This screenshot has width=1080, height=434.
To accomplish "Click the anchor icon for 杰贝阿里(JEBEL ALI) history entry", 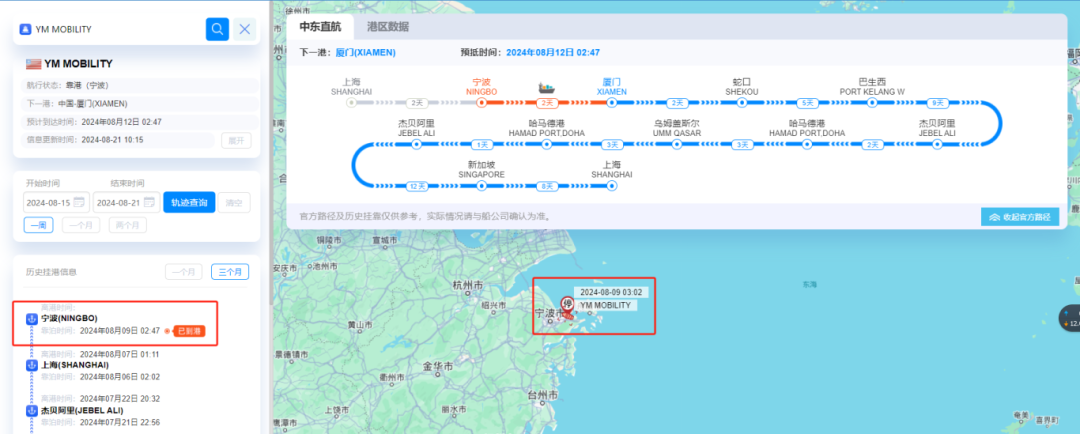I will tap(30, 410).
